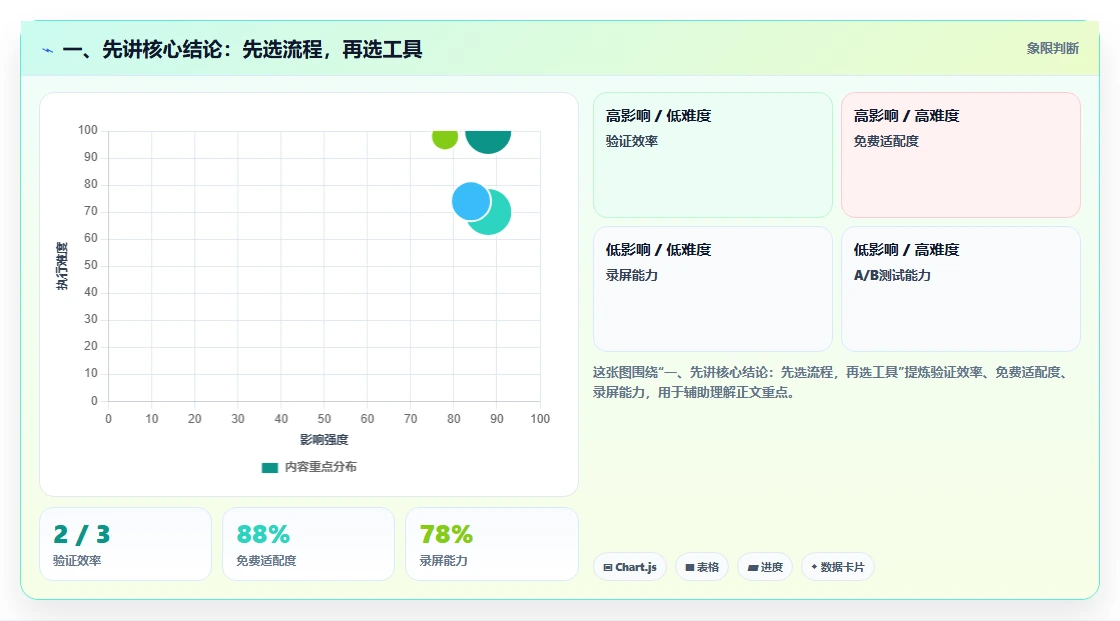Click the 象限判断 label in header
Image resolution: width=1120 pixels, height=621 pixels.
(1052, 49)
